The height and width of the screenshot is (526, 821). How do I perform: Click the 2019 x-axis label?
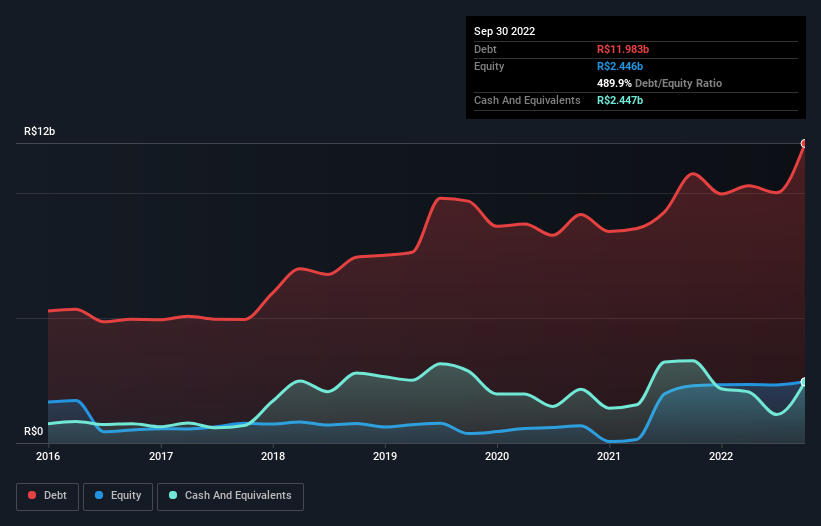click(385, 456)
